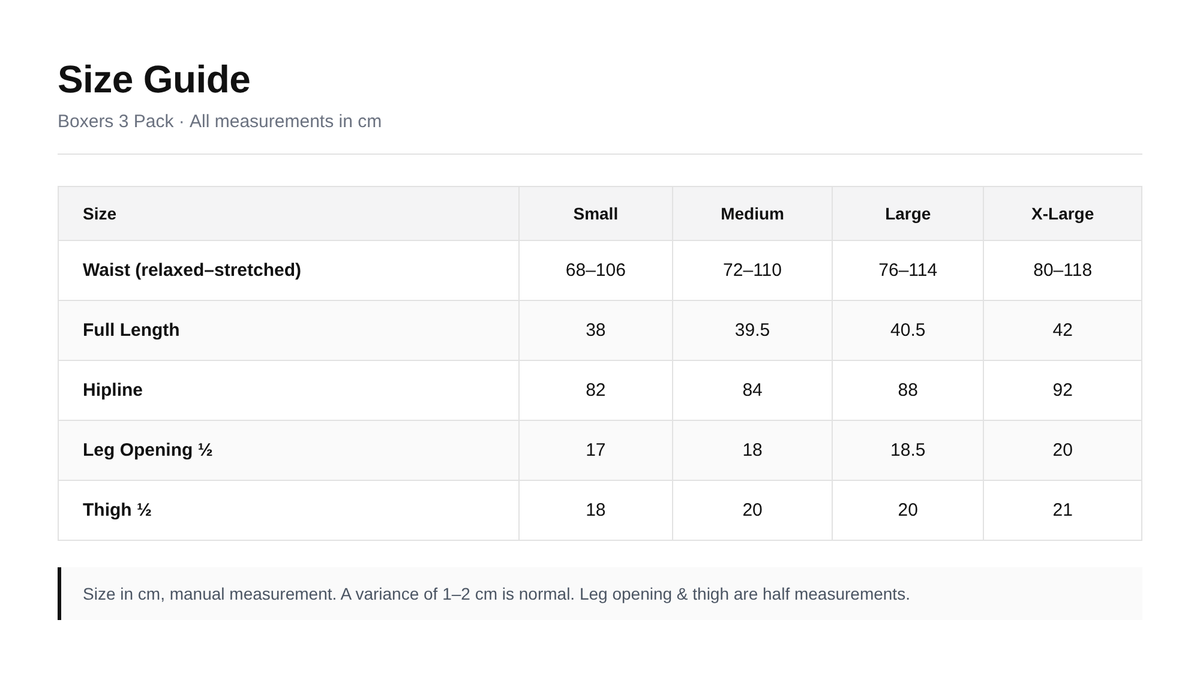Click the Boxers 3 Pack subtitle text
Screen dimensions: 1200x692
point(220,121)
